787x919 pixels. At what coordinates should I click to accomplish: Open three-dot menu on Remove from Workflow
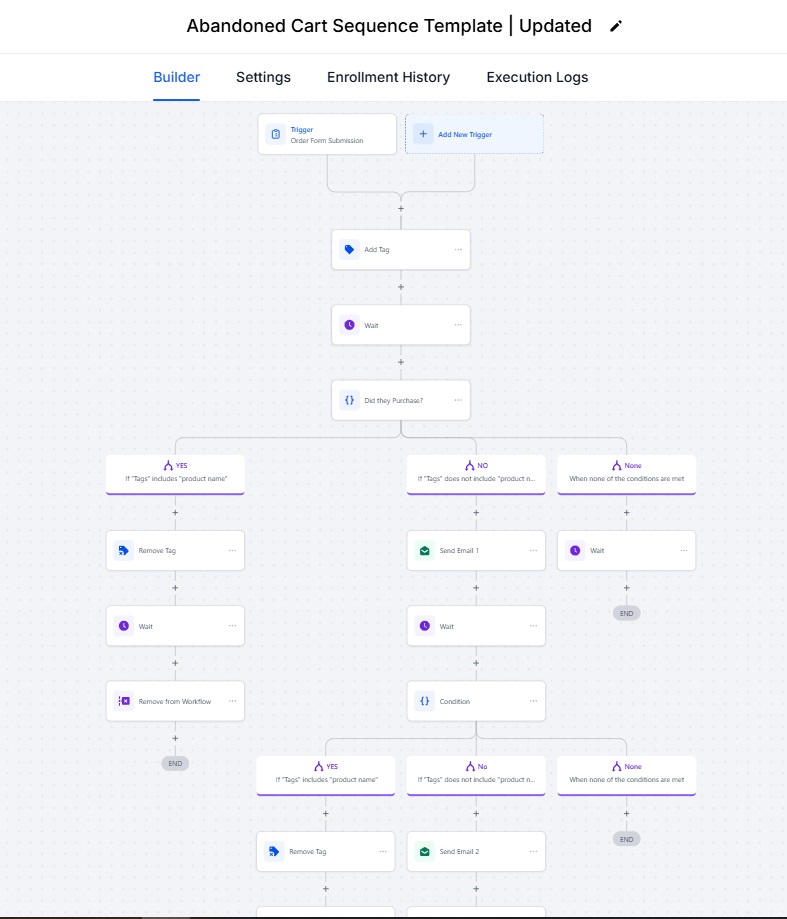coord(232,701)
